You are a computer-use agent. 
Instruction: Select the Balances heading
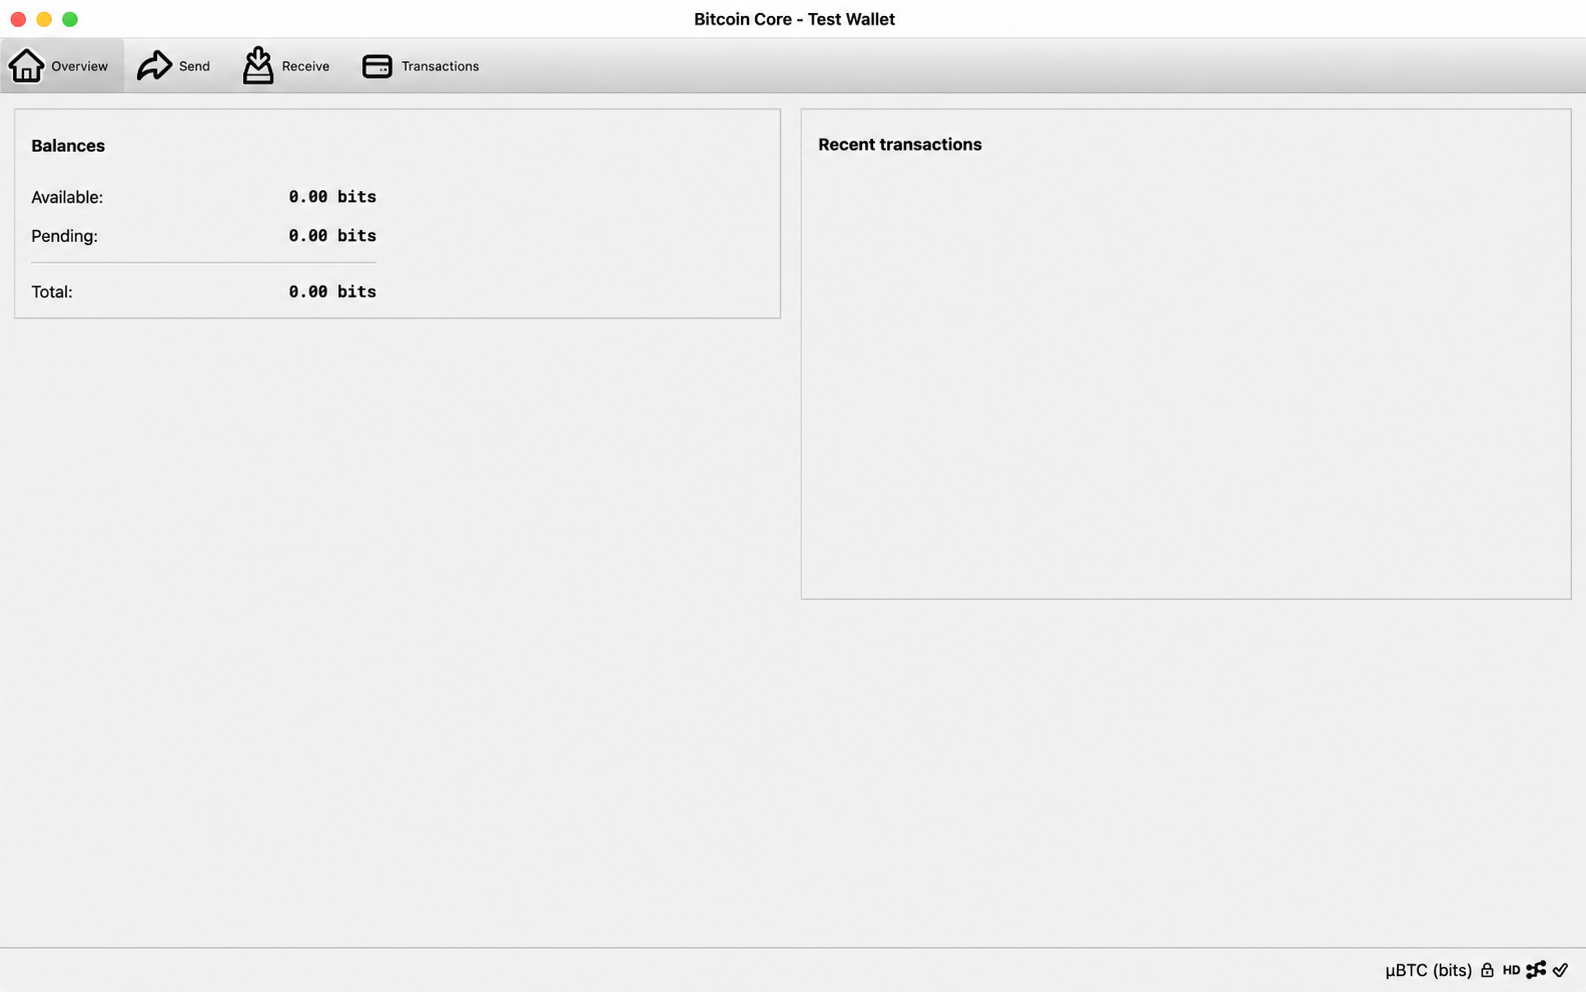(x=68, y=146)
